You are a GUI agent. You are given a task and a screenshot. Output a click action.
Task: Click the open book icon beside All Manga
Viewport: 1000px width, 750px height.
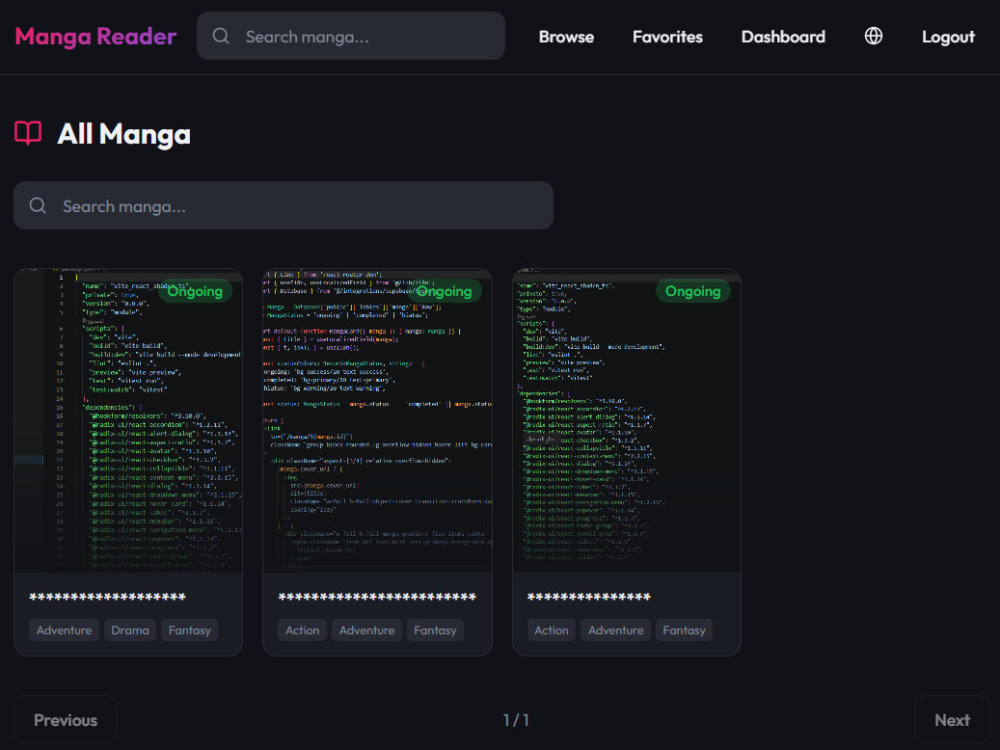pyautogui.click(x=28, y=133)
